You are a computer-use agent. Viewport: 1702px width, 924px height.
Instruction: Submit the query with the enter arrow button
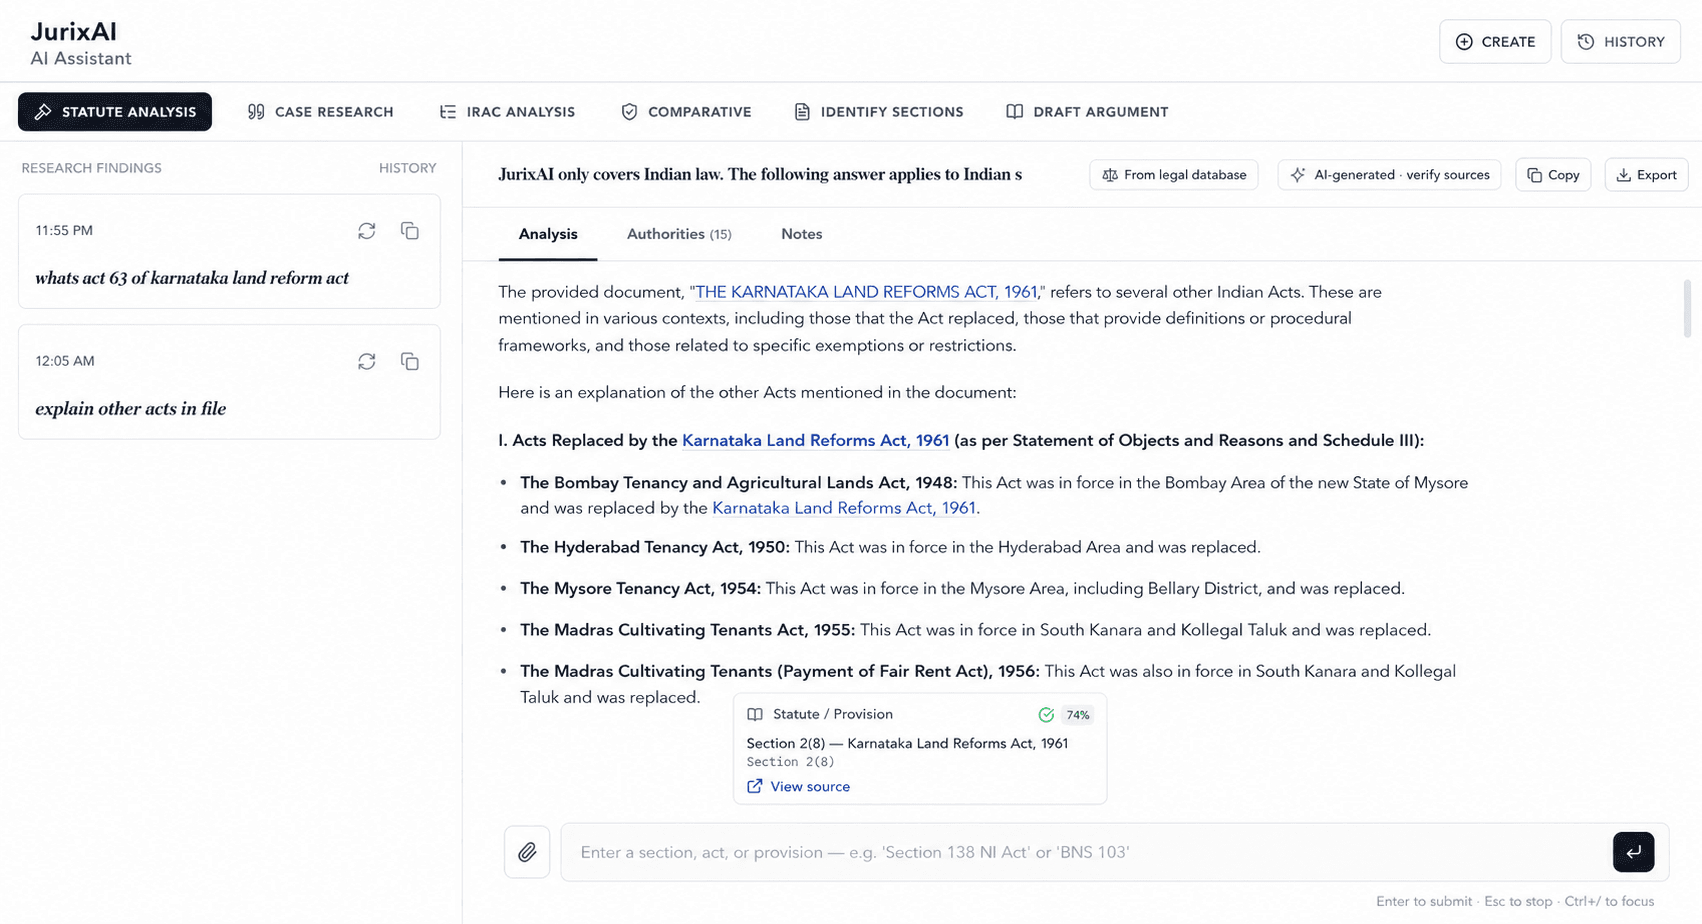point(1633,852)
